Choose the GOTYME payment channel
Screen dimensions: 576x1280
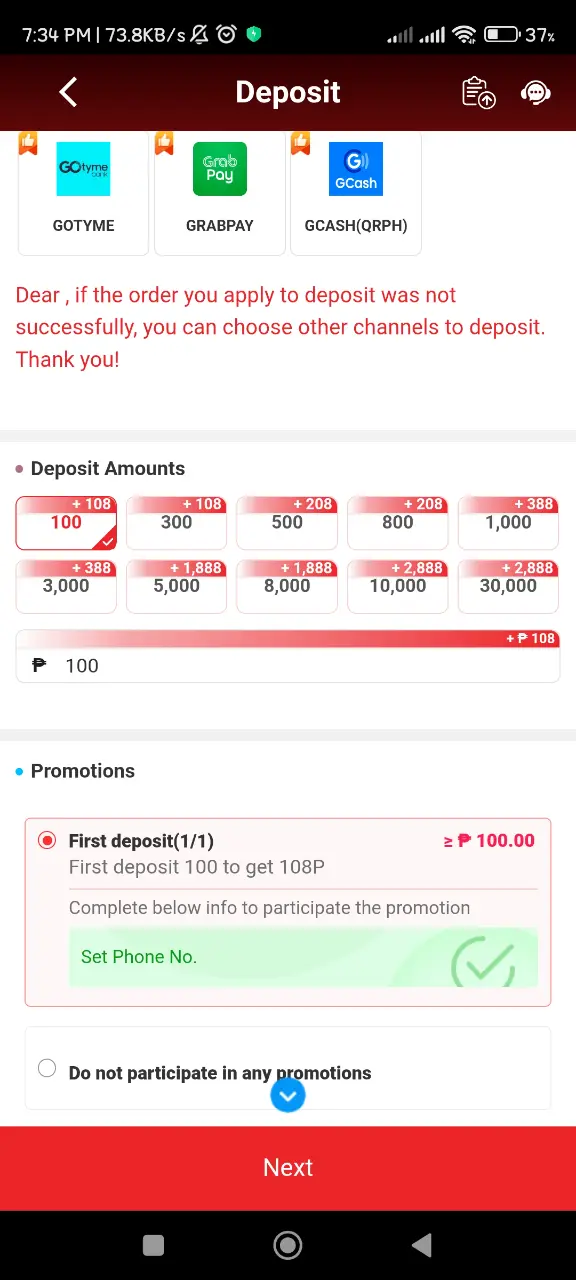click(x=83, y=192)
